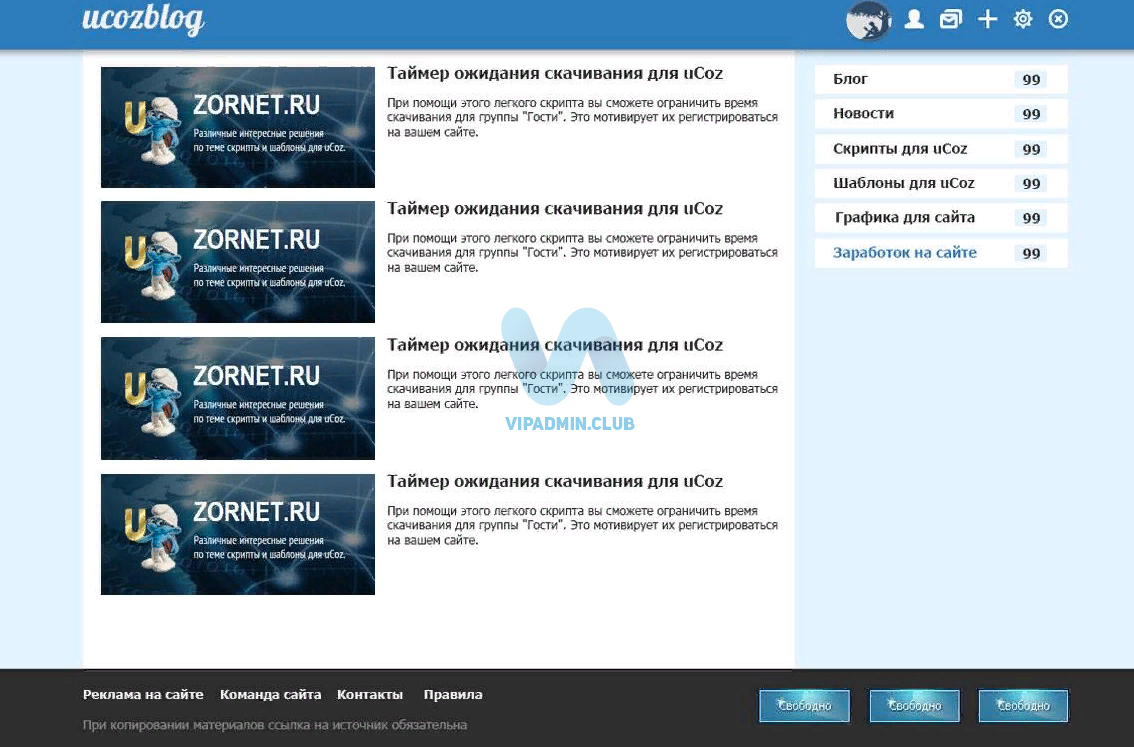Click the copyright notice text in footer
The image size is (1134, 747).
pyautogui.click(x=275, y=725)
